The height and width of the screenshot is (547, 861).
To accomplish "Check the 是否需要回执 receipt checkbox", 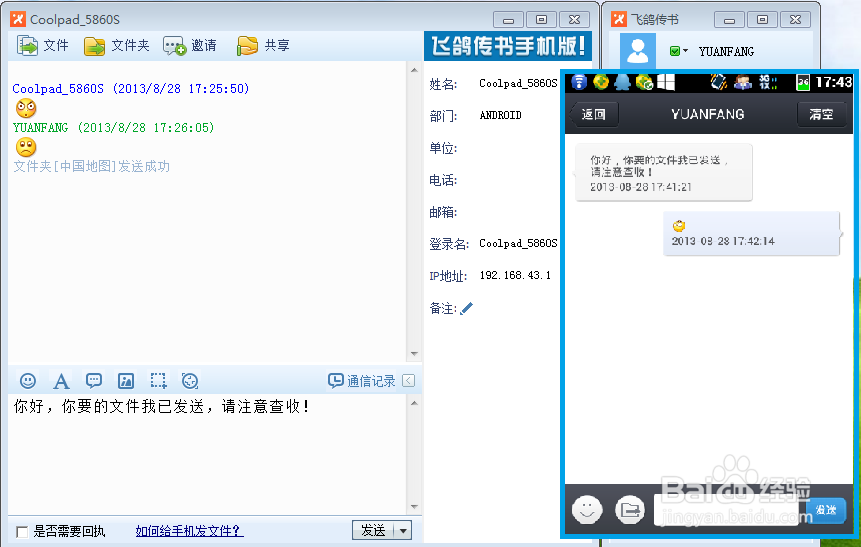I will click(22, 532).
